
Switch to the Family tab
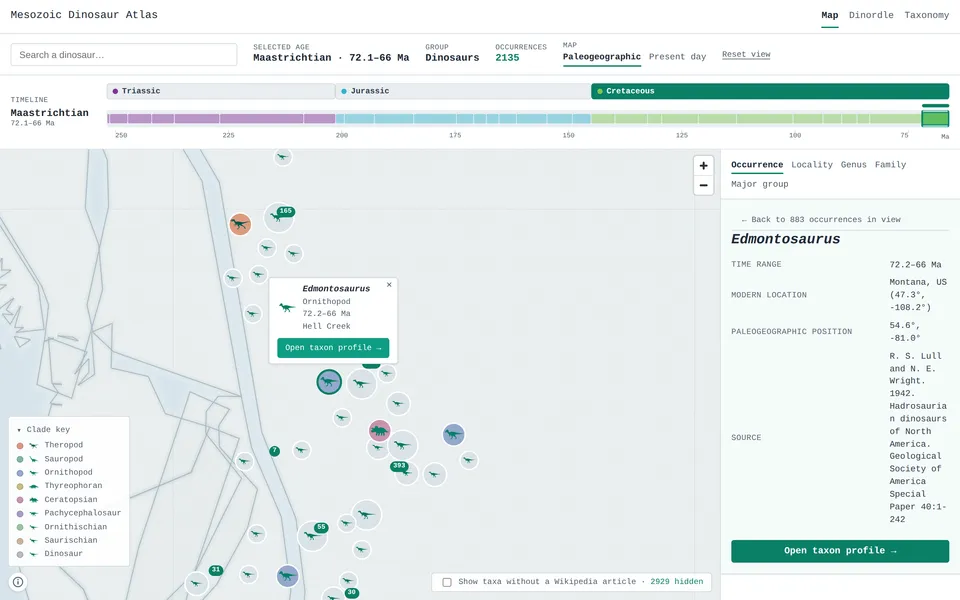tap(890, 165)
